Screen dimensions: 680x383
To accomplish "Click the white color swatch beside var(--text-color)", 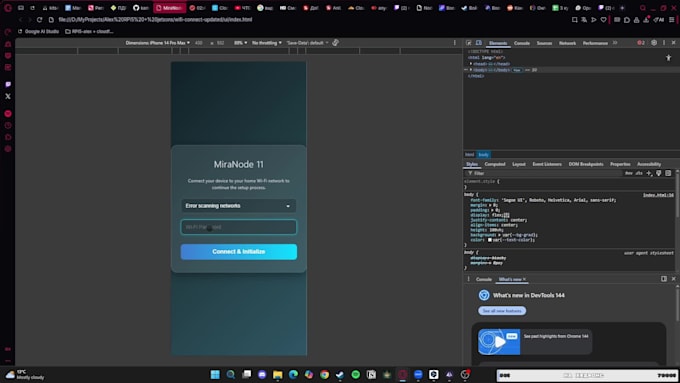I will 490,240.
